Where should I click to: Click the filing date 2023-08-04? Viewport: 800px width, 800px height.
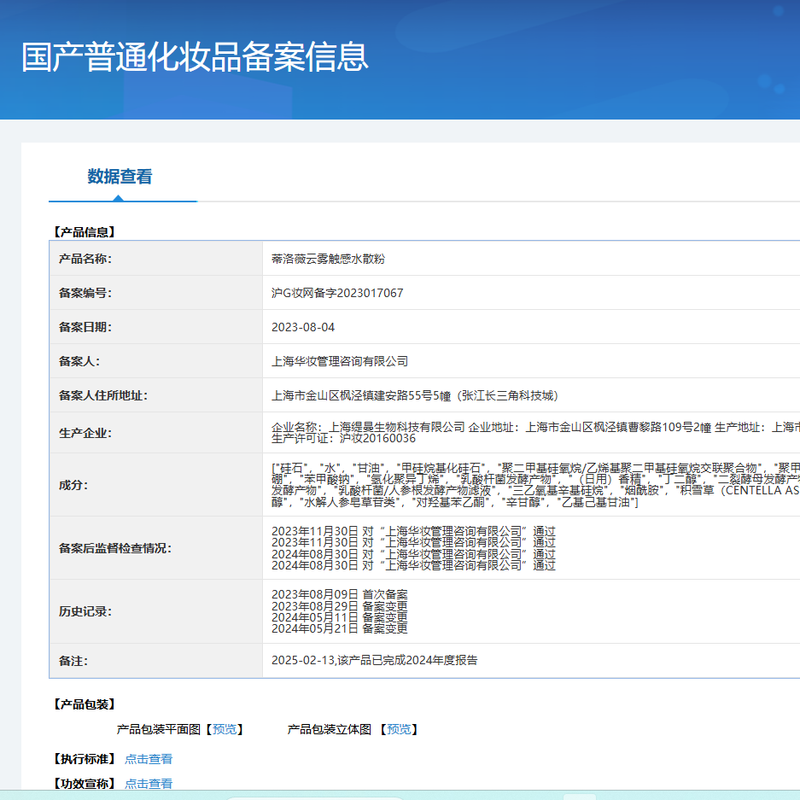tap(303, 327)
